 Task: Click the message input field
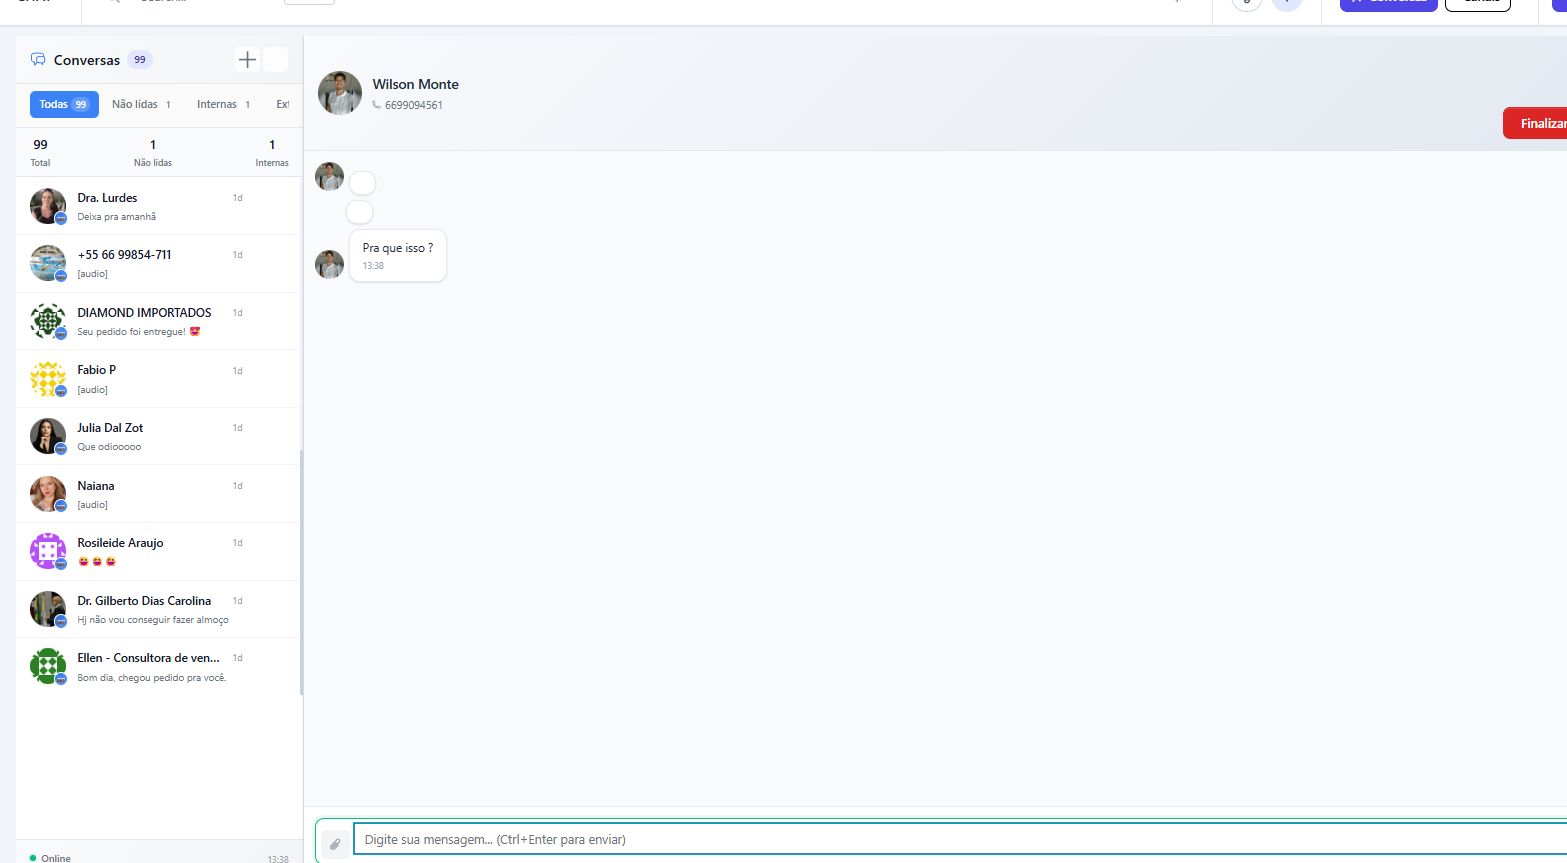[900, 839]
